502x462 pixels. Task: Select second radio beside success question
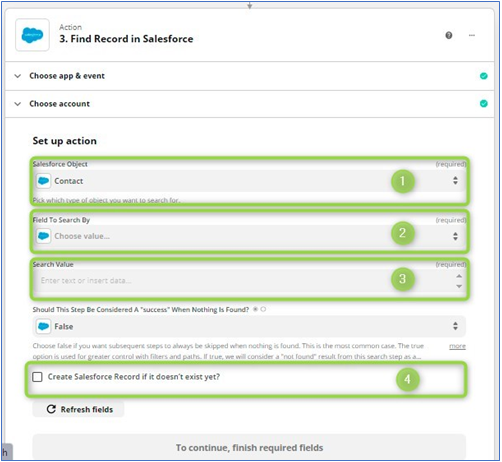click(263, 309)
